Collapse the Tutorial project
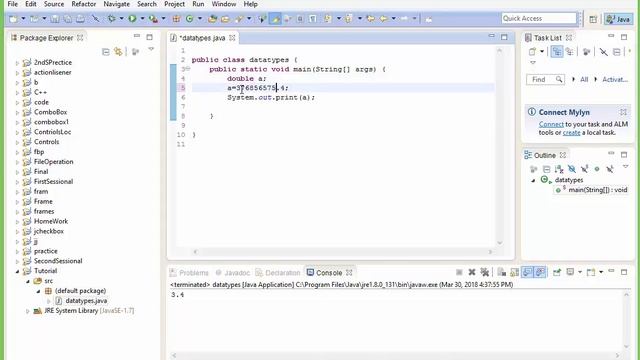The height and width of the screenshot is (360, 640). [18, 271]
